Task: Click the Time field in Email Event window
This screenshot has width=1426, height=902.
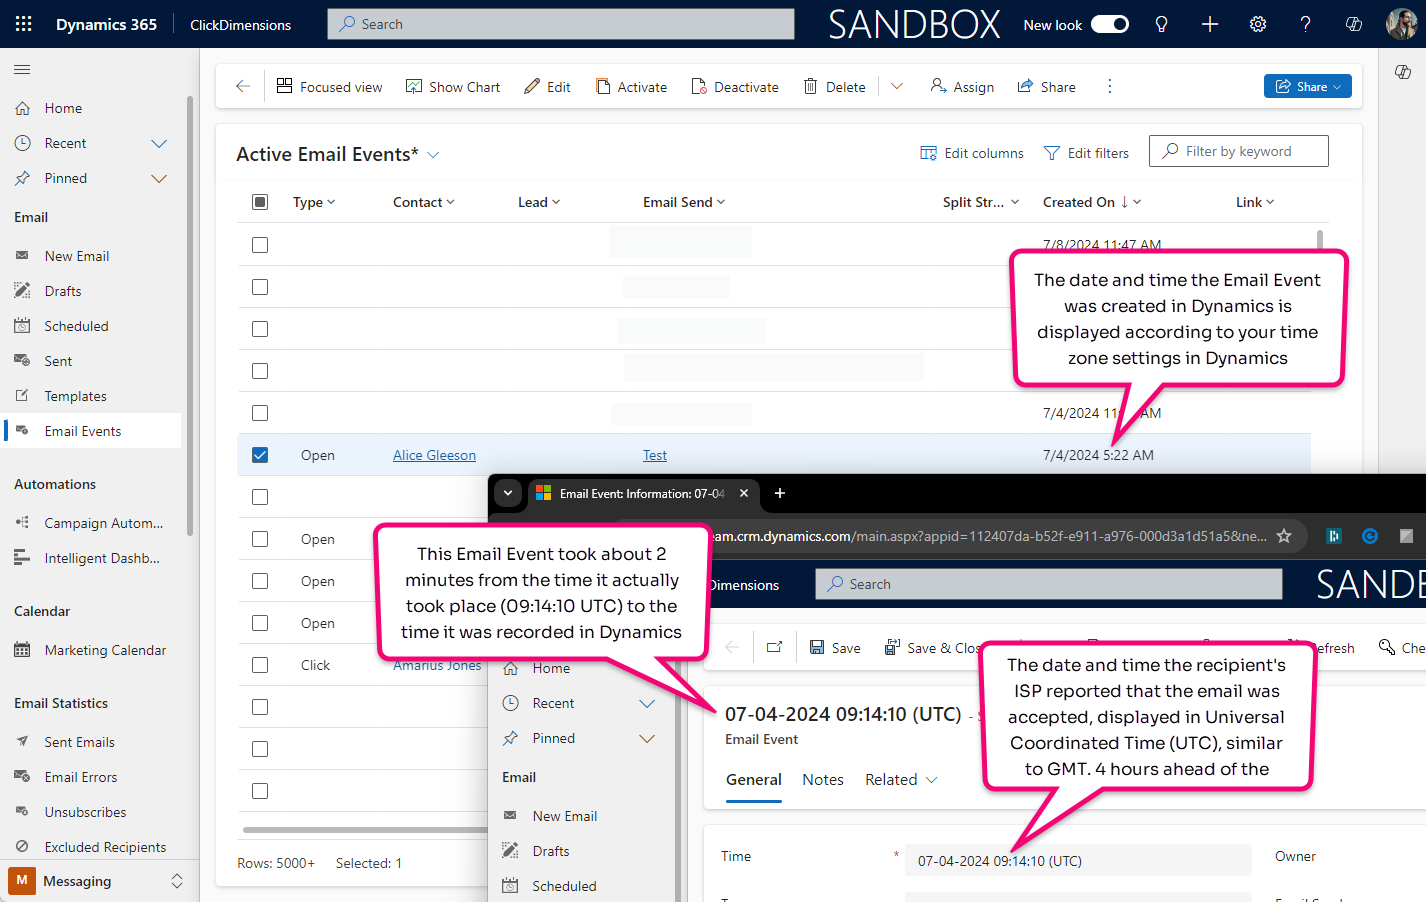Action: pos(1078,861)
